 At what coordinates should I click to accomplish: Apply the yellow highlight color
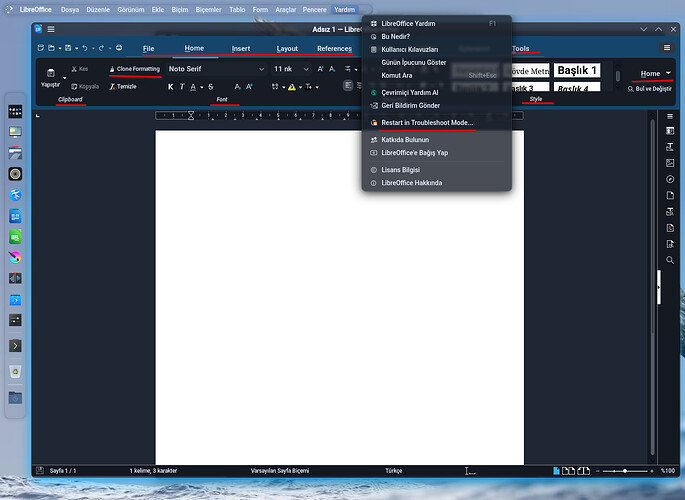(x=291, y=87)
